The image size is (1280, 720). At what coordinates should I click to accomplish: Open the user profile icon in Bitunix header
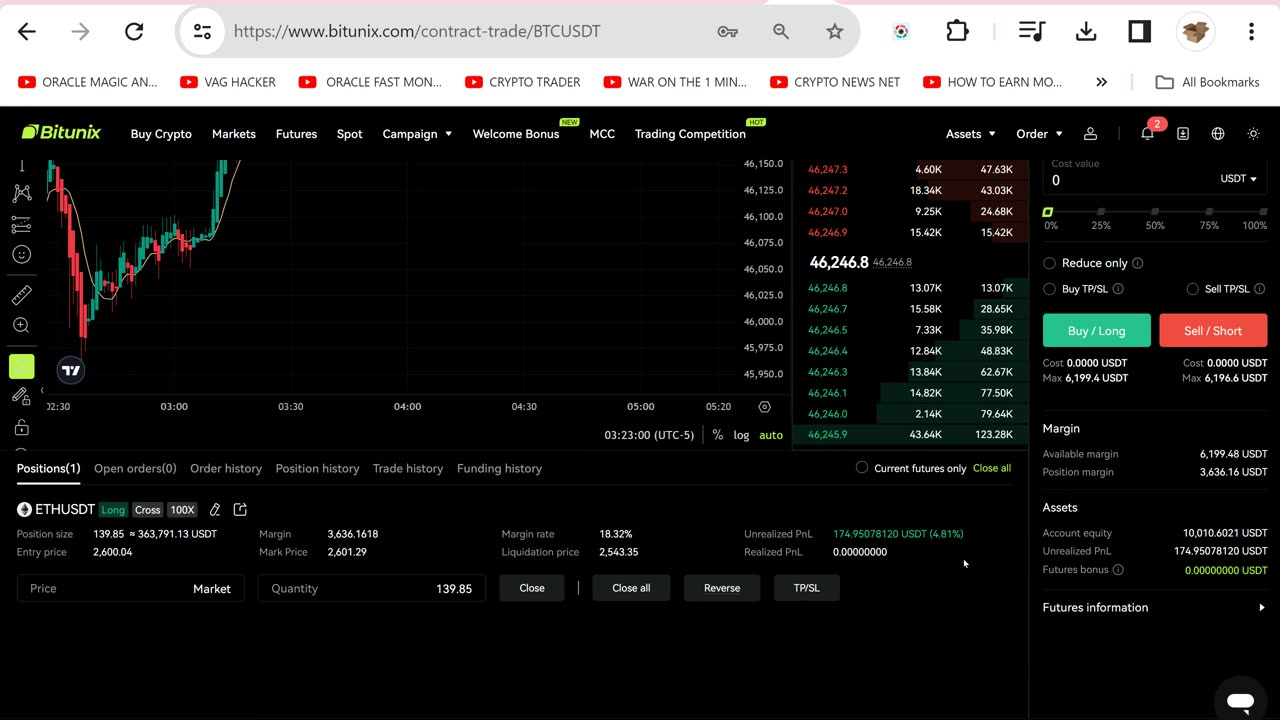click(x=1091, y=133)
